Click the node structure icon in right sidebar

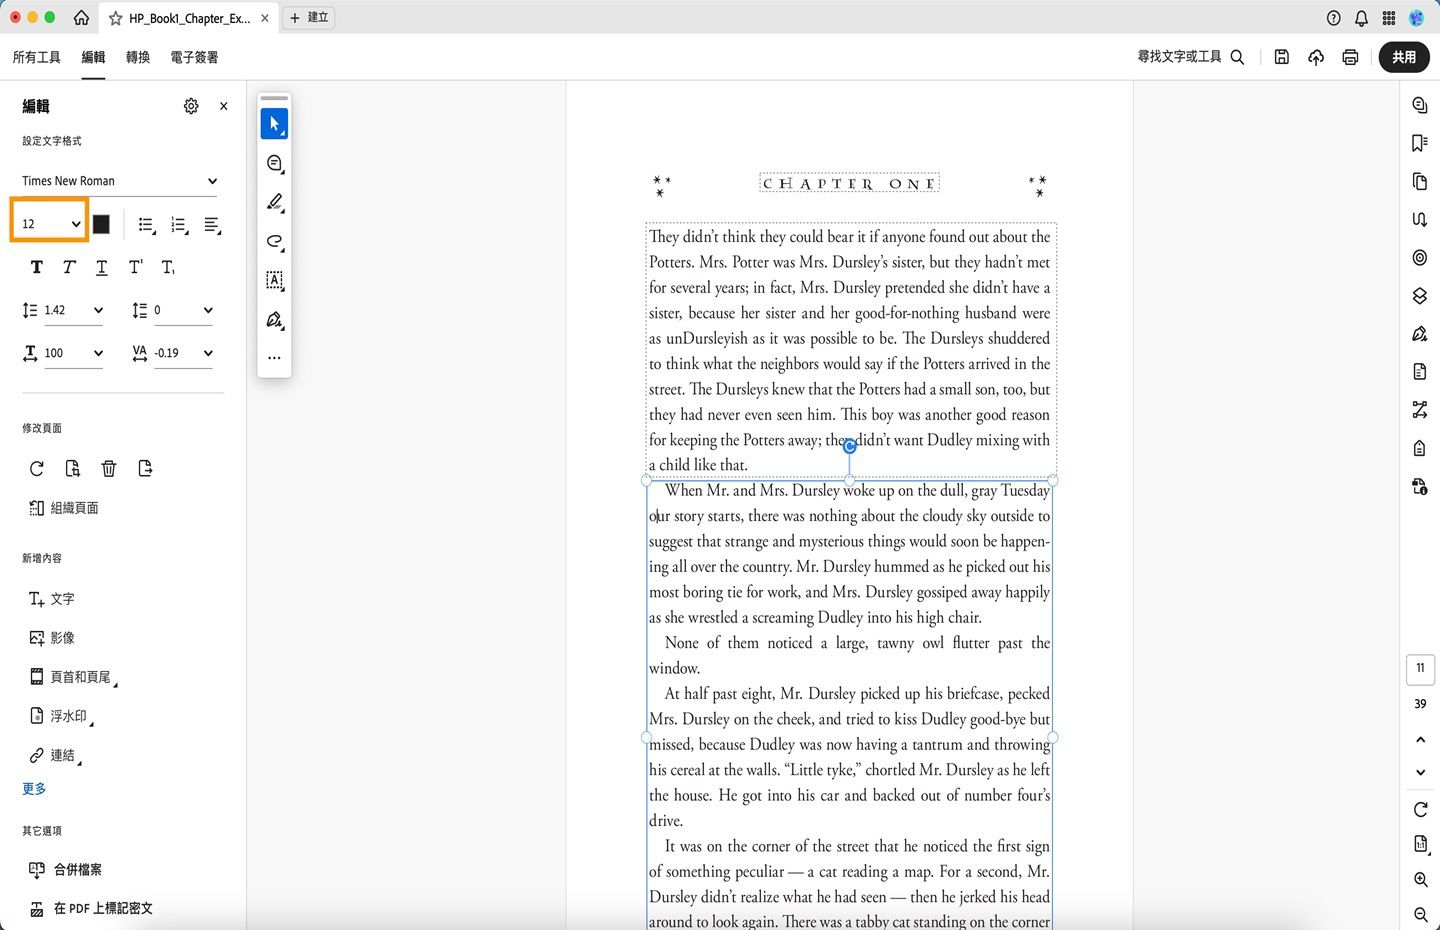click(x=1419, y=409)
